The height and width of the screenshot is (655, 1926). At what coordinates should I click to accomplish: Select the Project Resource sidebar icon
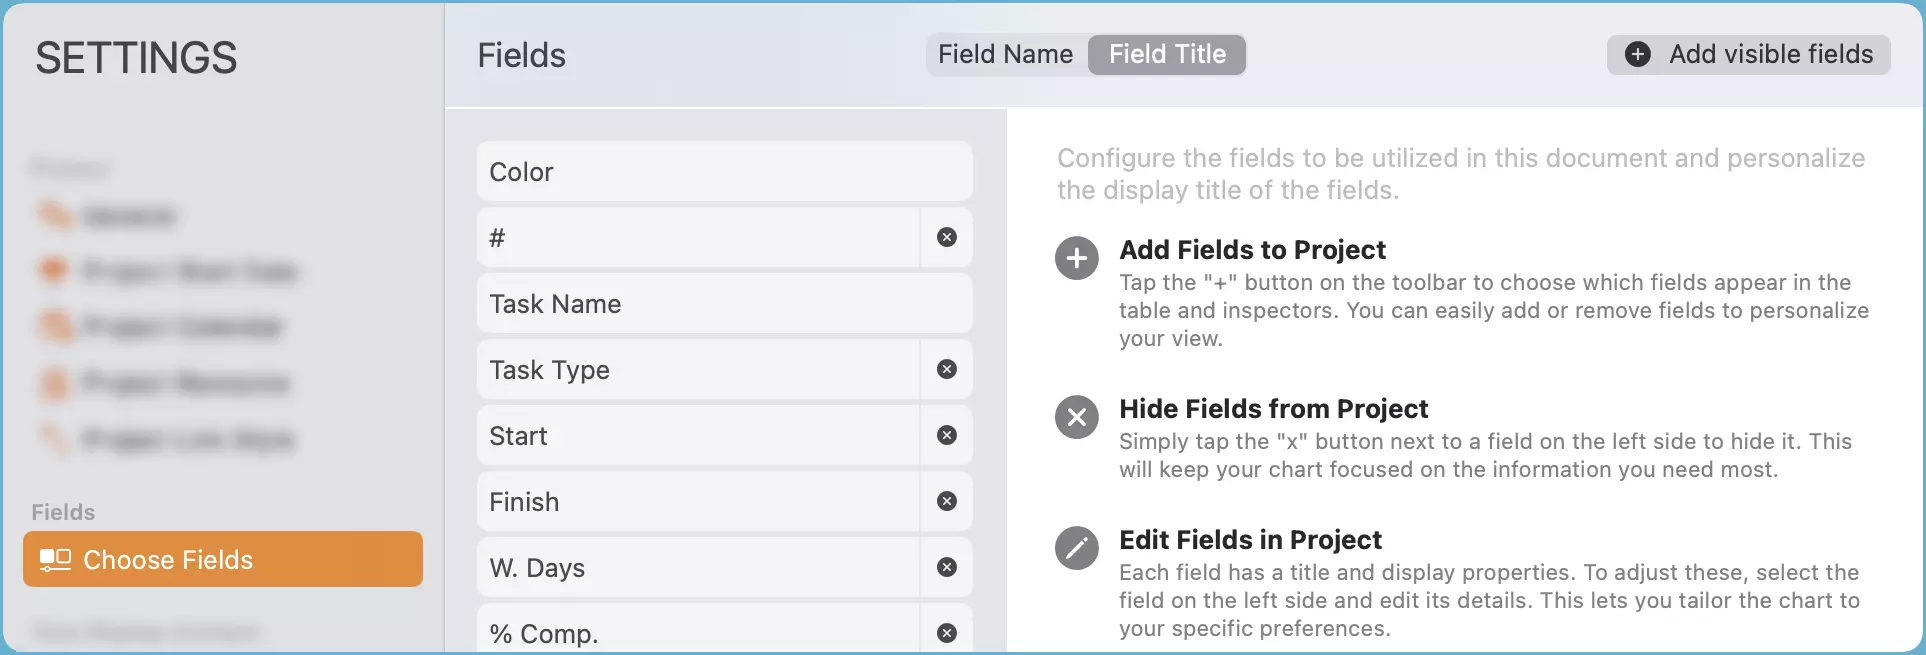click(x=55, y=382)
